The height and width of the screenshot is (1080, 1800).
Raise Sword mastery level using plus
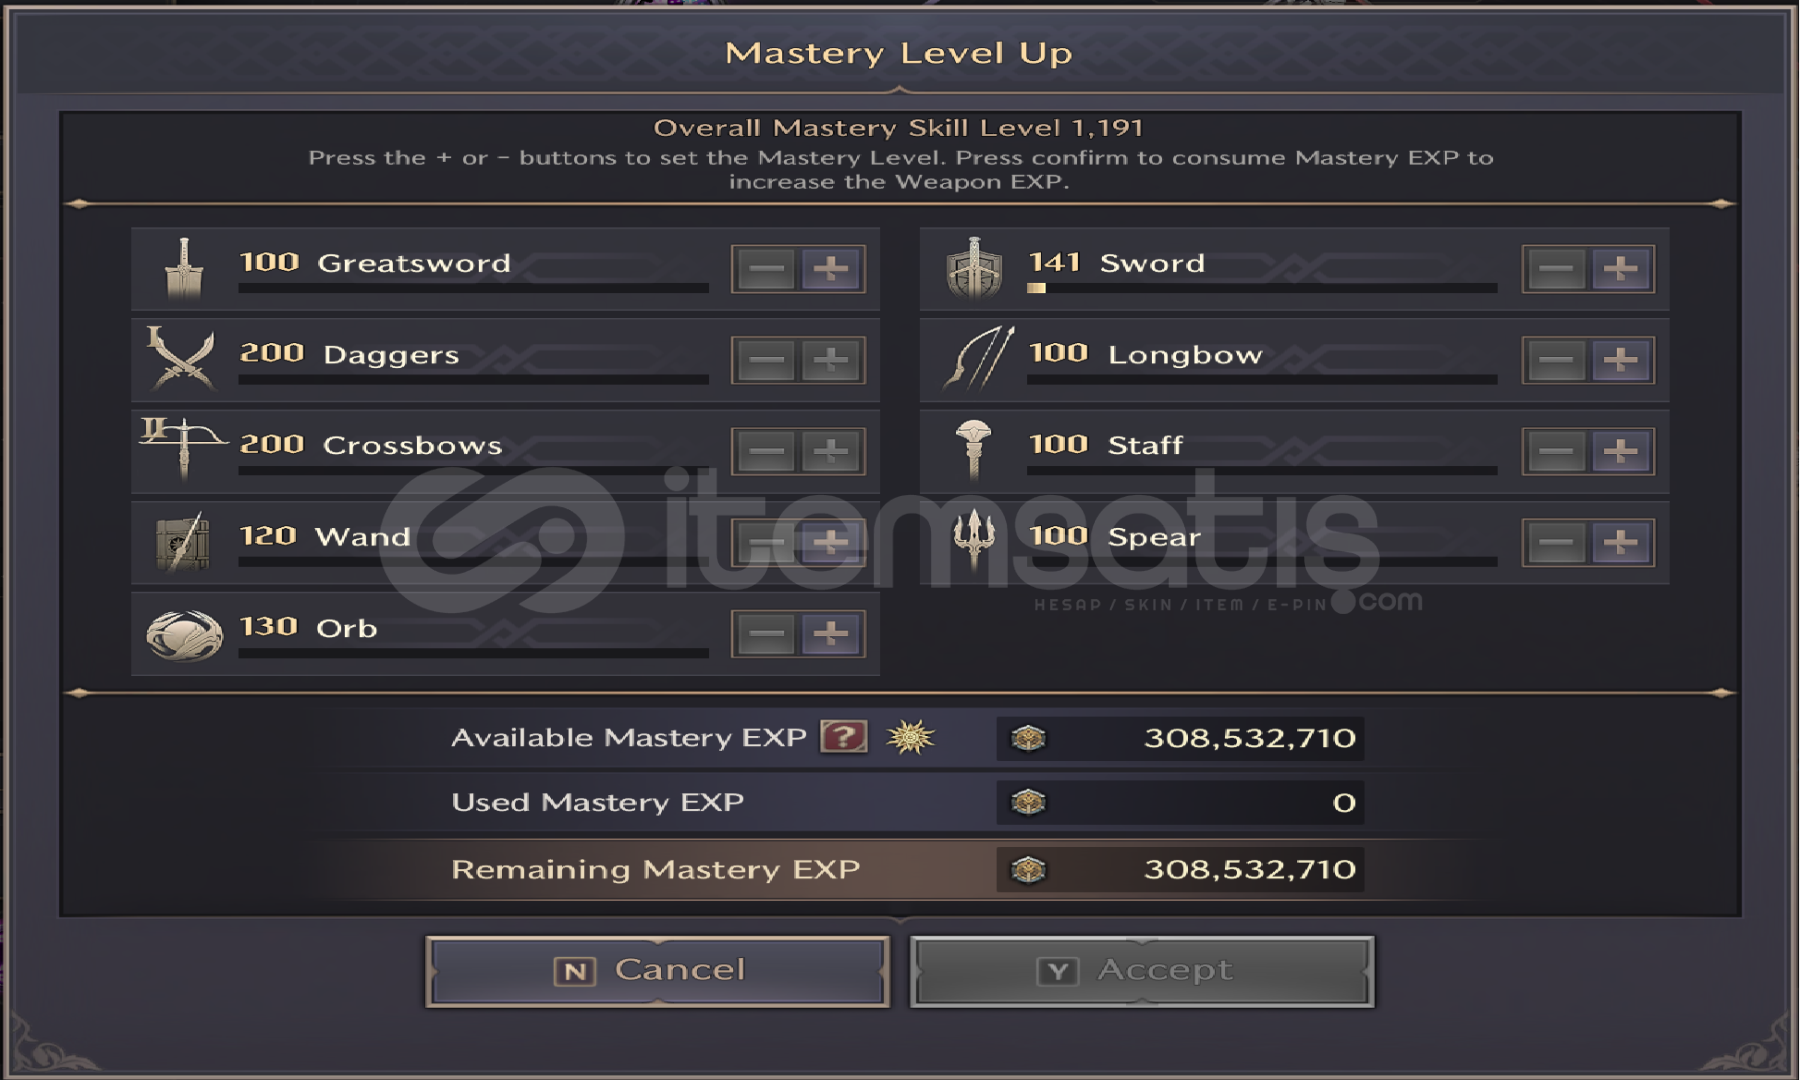(x=1621, y=269)
